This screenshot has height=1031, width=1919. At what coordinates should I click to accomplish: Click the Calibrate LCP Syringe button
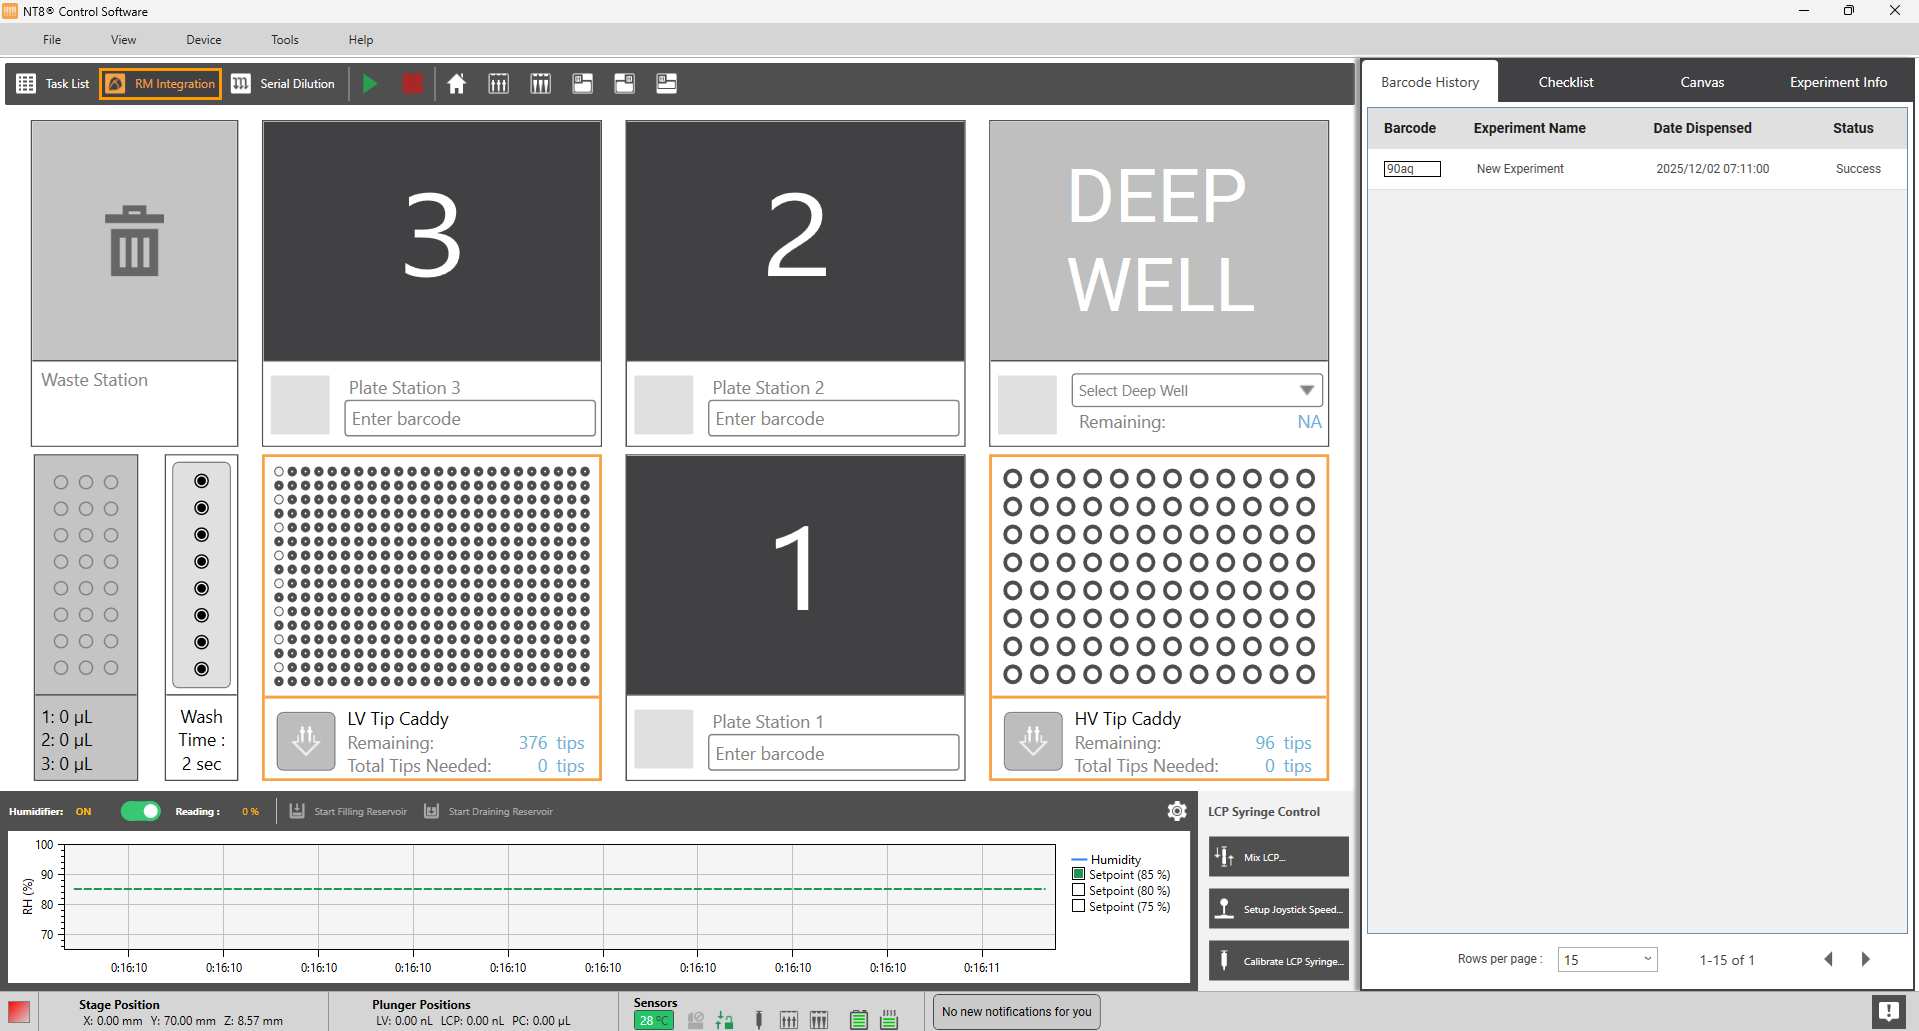(1278, 961)
